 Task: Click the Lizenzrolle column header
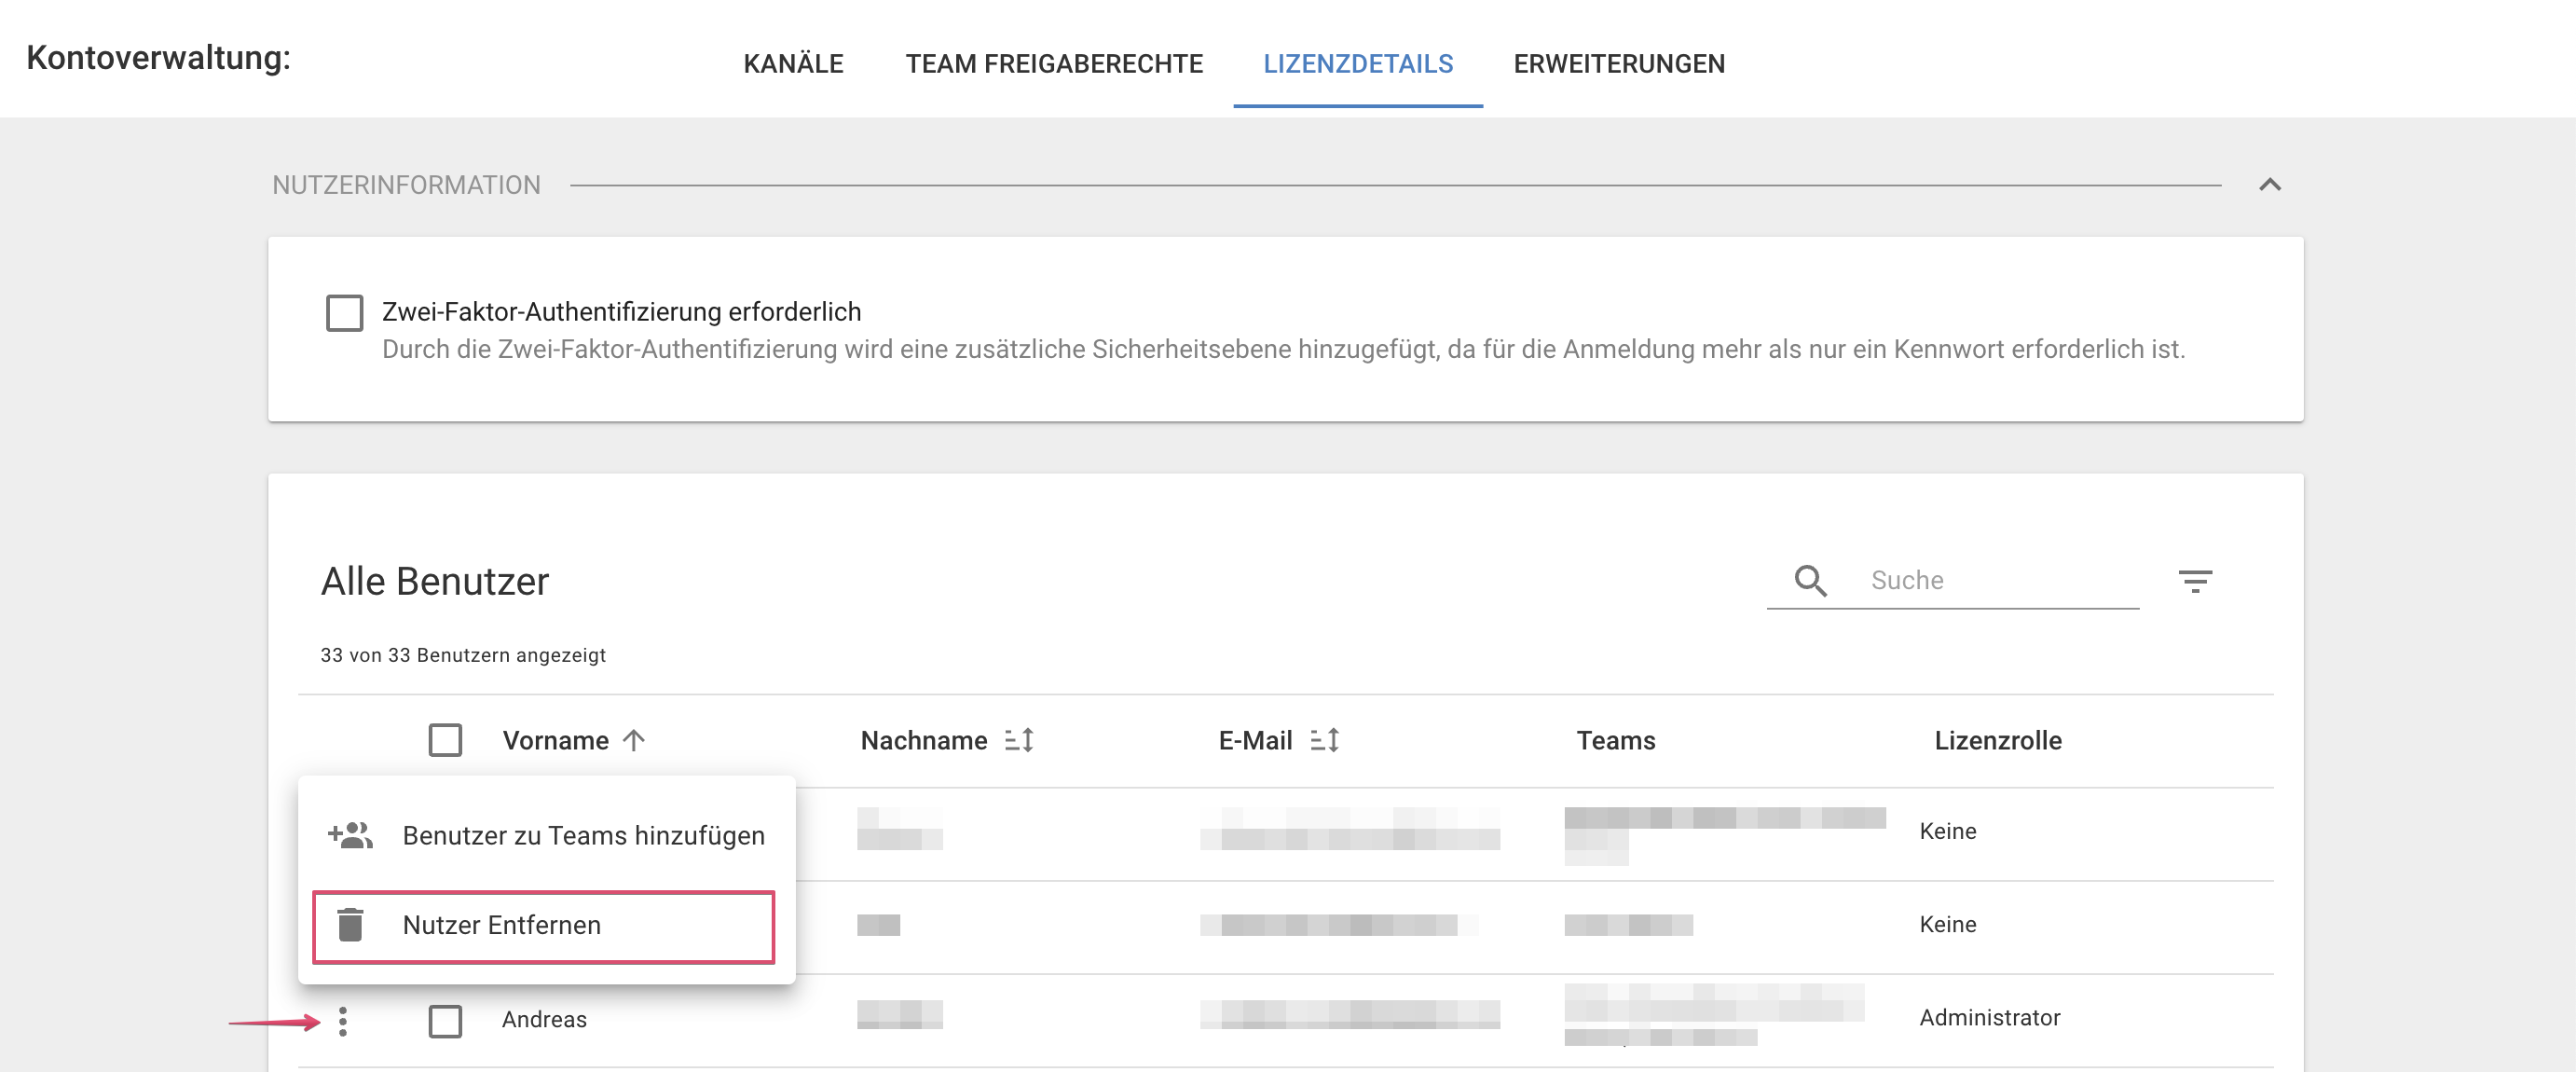pos(1998,741)
